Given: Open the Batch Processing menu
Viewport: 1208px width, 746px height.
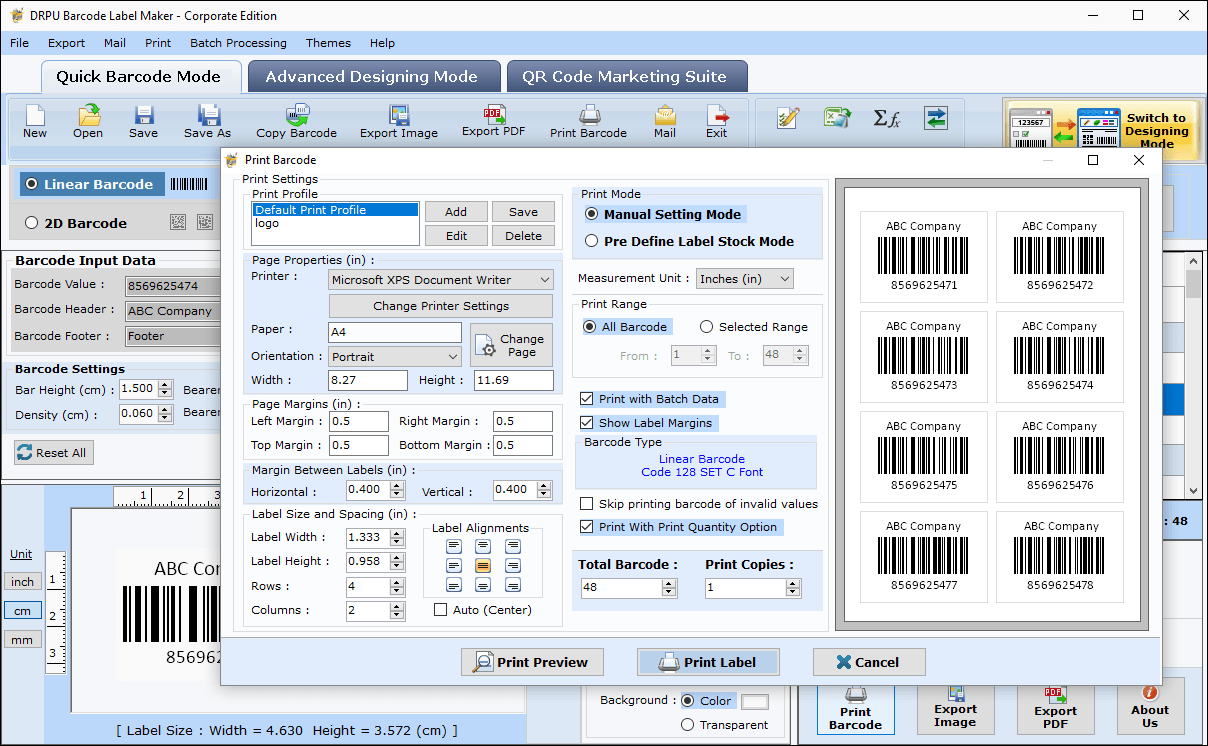Looking at the screenshot, I should (x=238, y=43).
